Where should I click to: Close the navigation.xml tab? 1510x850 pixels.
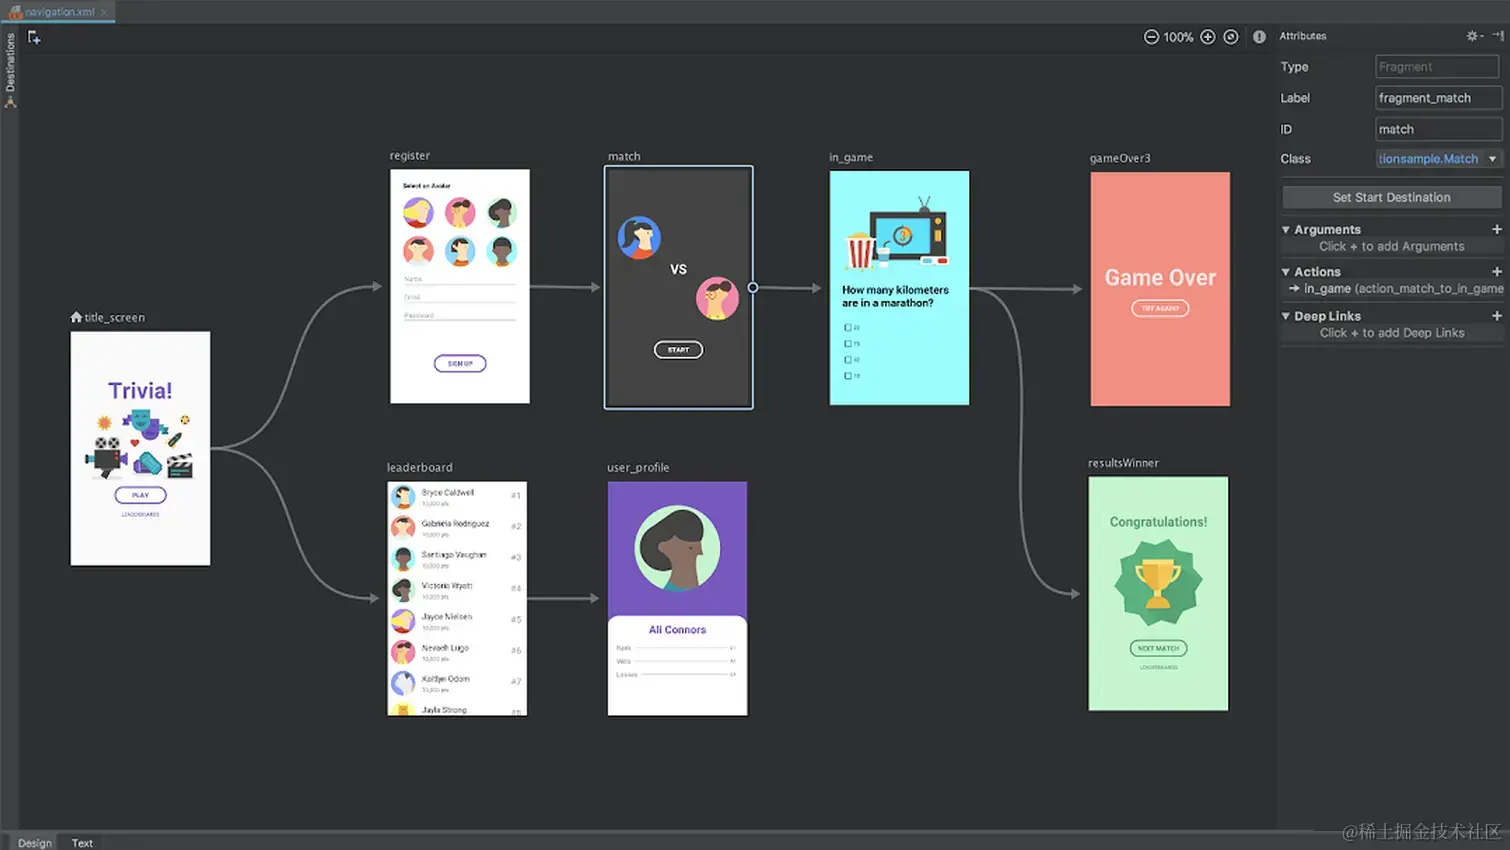point(104,12)
